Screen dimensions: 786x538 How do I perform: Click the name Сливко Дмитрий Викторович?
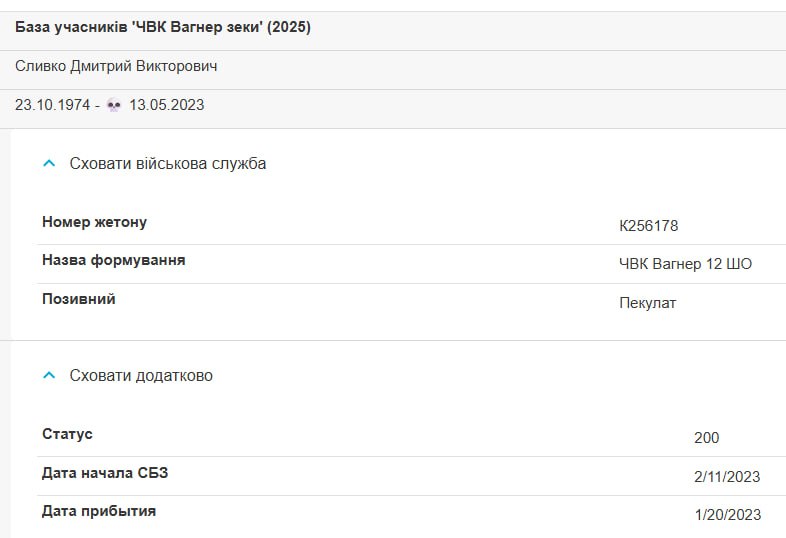click(x=116, y=66)
